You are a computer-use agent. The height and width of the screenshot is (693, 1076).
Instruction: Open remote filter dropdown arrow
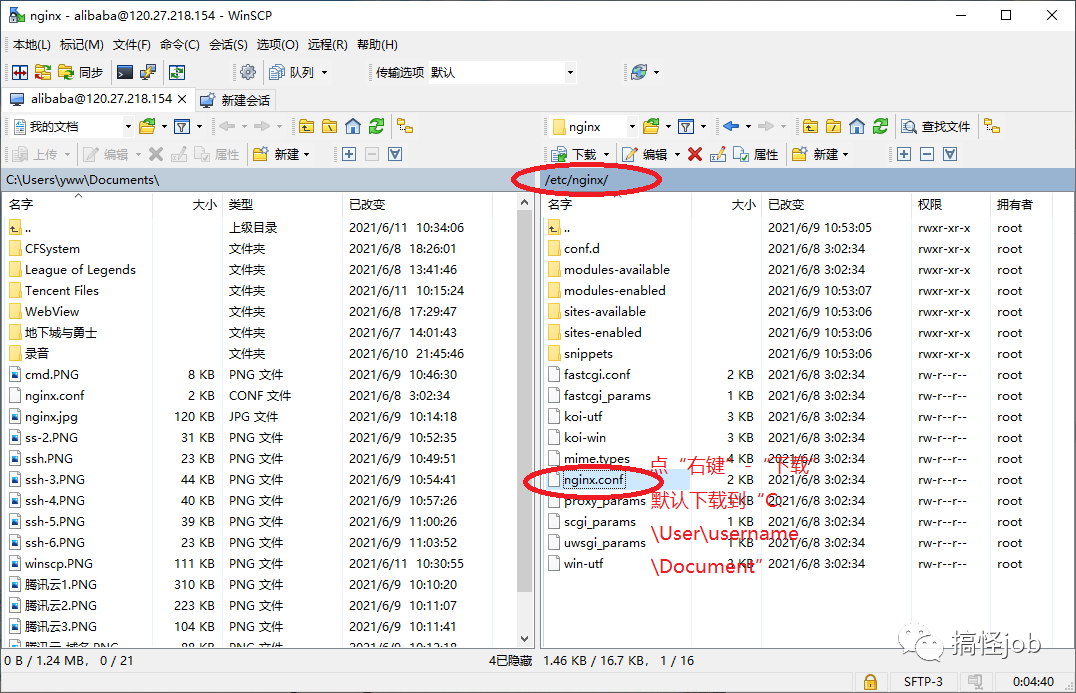703,126
